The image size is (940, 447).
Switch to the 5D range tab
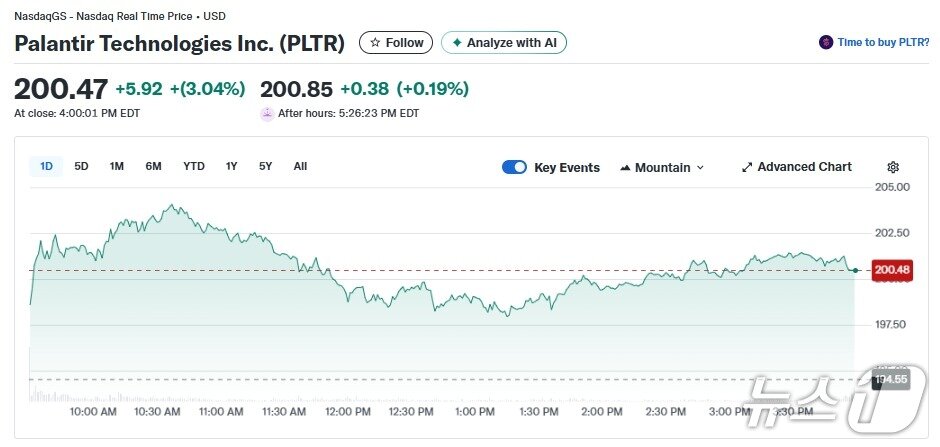(82, 166)
